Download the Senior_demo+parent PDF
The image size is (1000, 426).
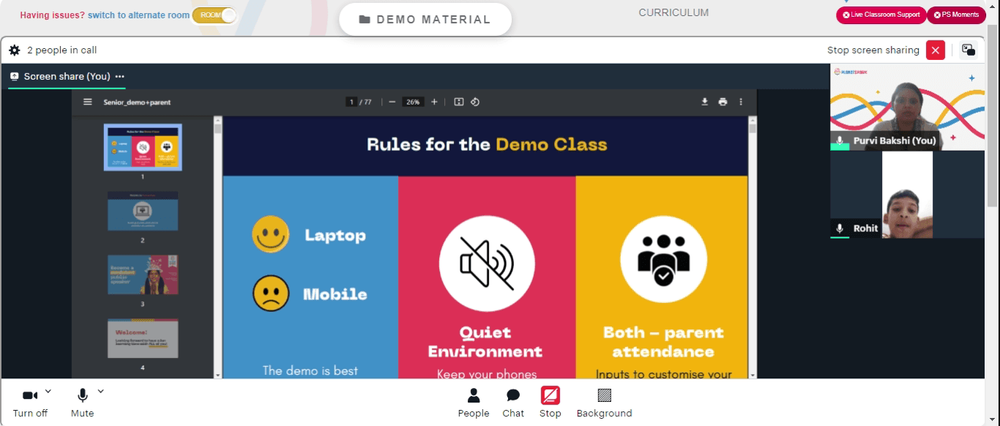705,102
